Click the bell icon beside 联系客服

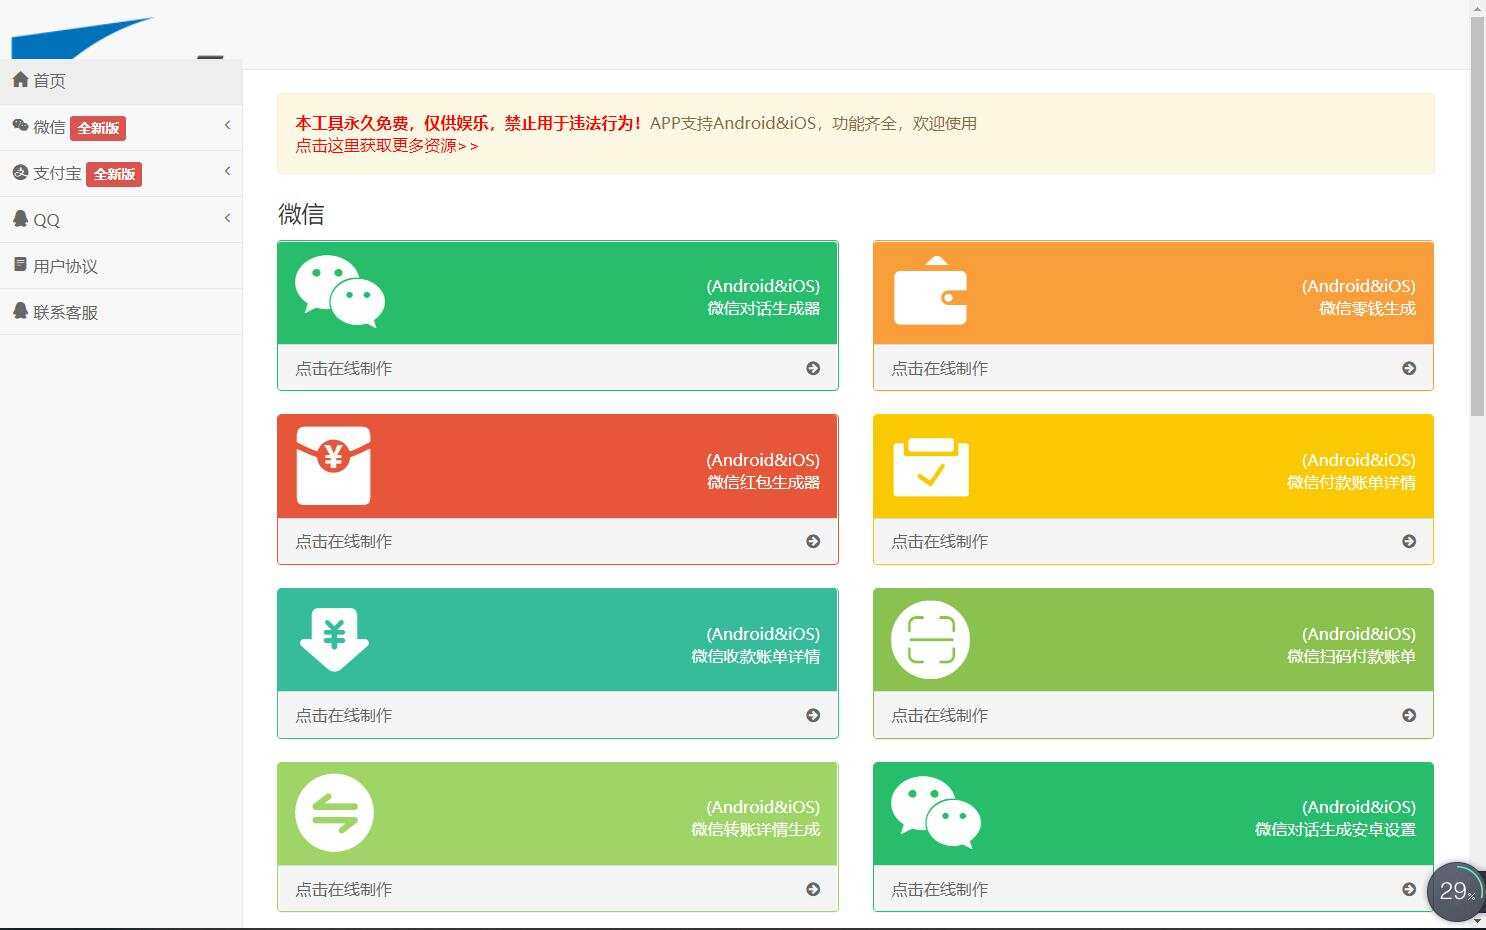pyautogui.click(x=21, y=311)
